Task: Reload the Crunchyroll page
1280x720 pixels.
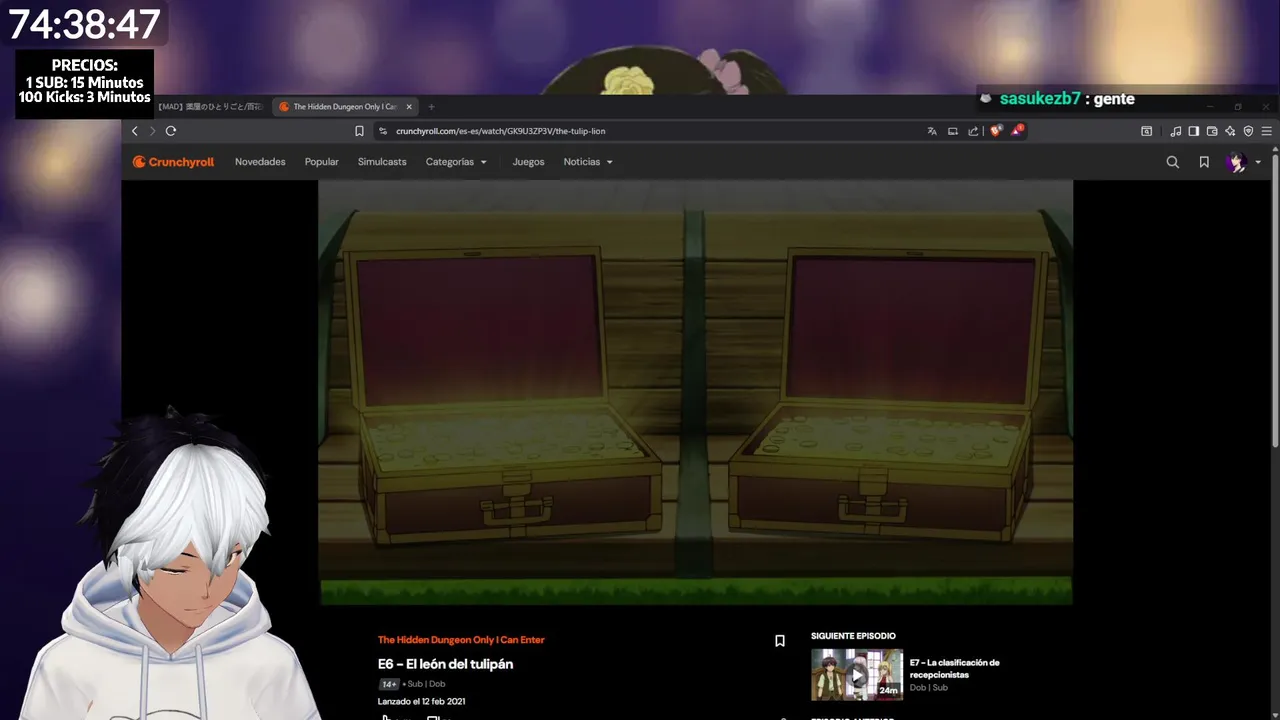Action: click(x=171, y=131)
